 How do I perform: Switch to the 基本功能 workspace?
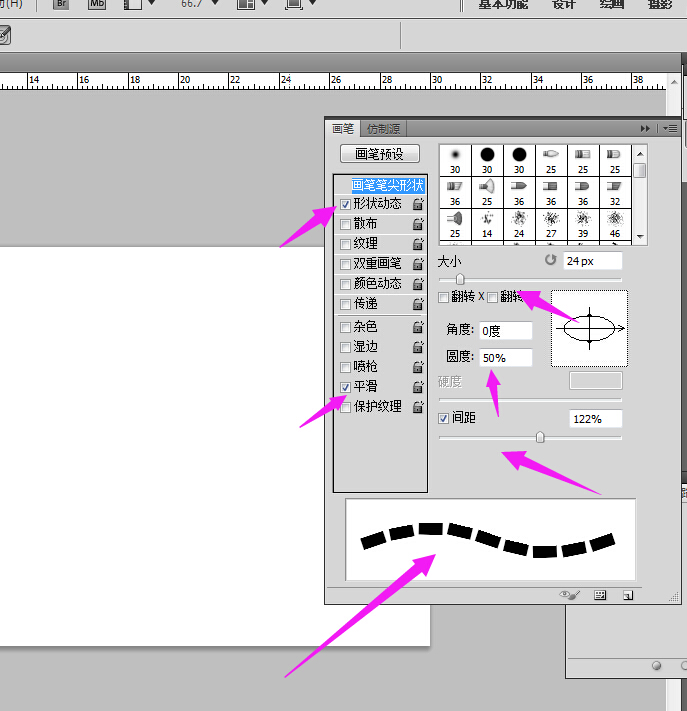[504, 4]
